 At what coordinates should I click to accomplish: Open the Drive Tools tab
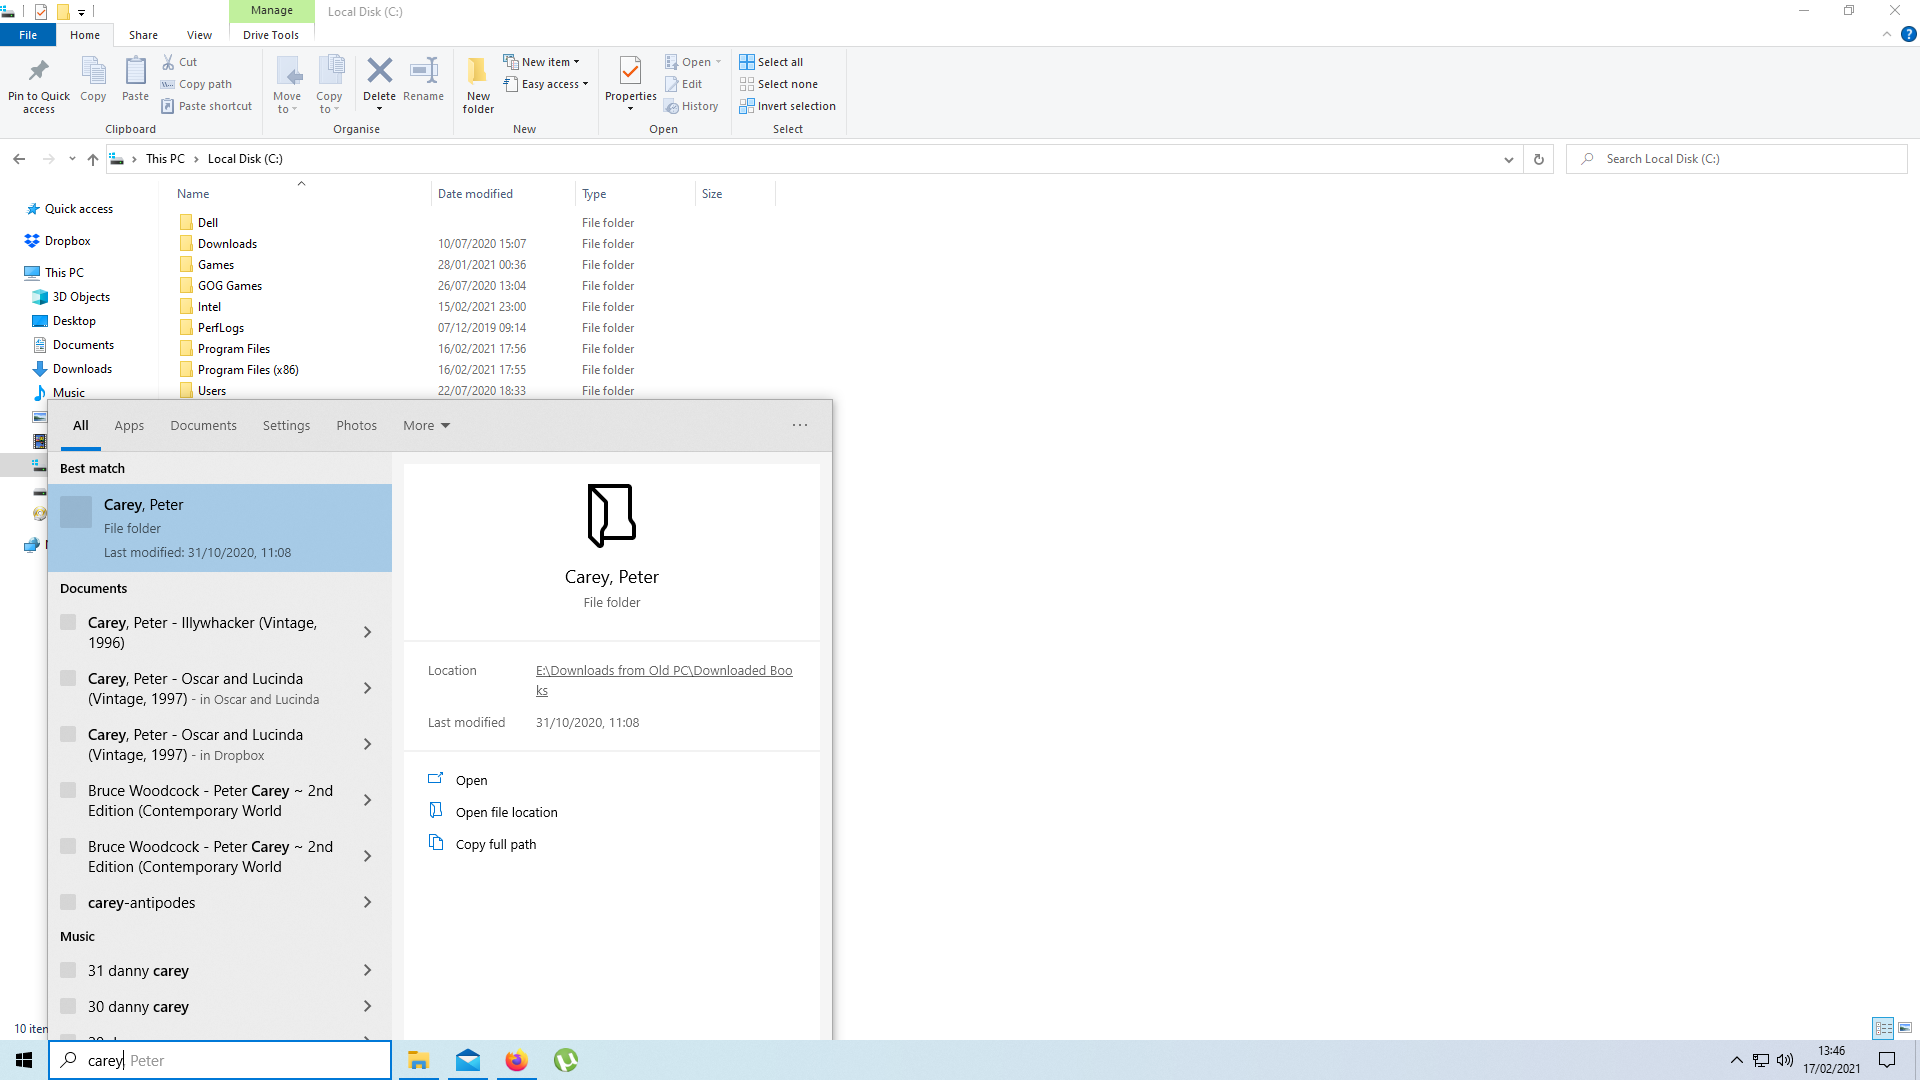[x=271, y=35]
